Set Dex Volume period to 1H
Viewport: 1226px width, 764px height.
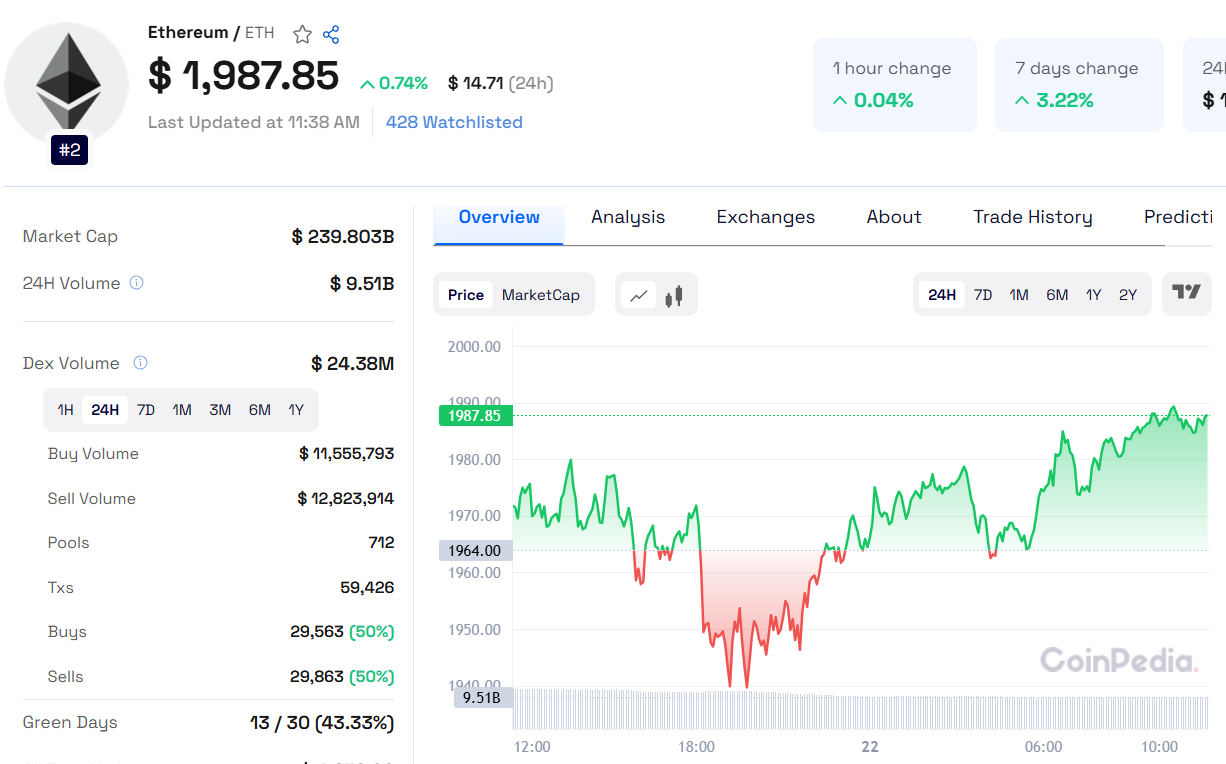65,410
